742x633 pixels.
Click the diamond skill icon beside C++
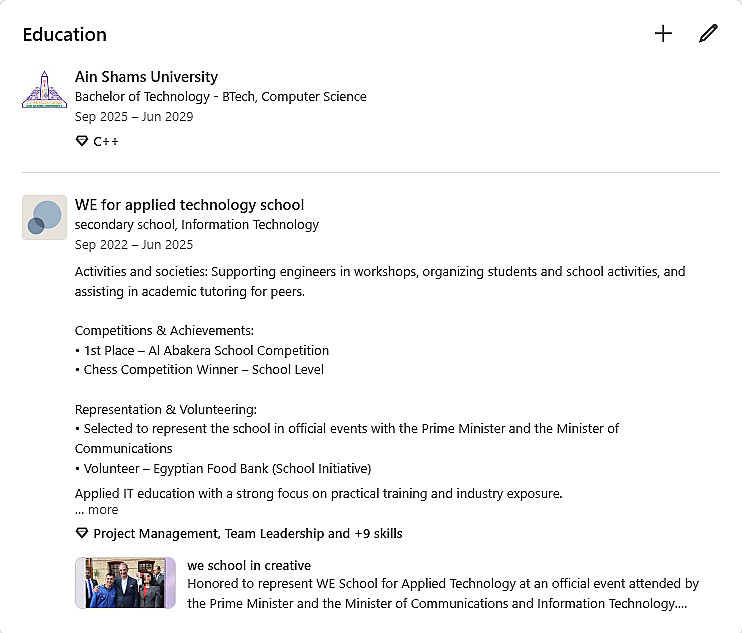pos(82,141)
